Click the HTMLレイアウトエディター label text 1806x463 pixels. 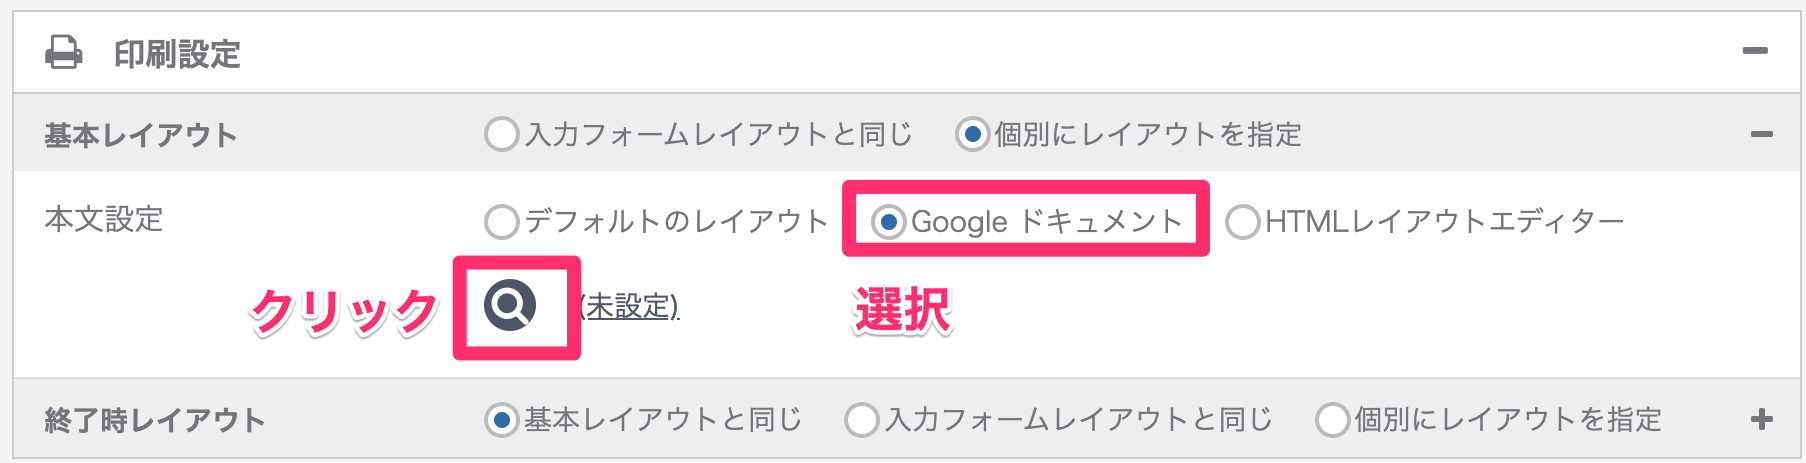pyautogui.click(x=1445, y=221)
